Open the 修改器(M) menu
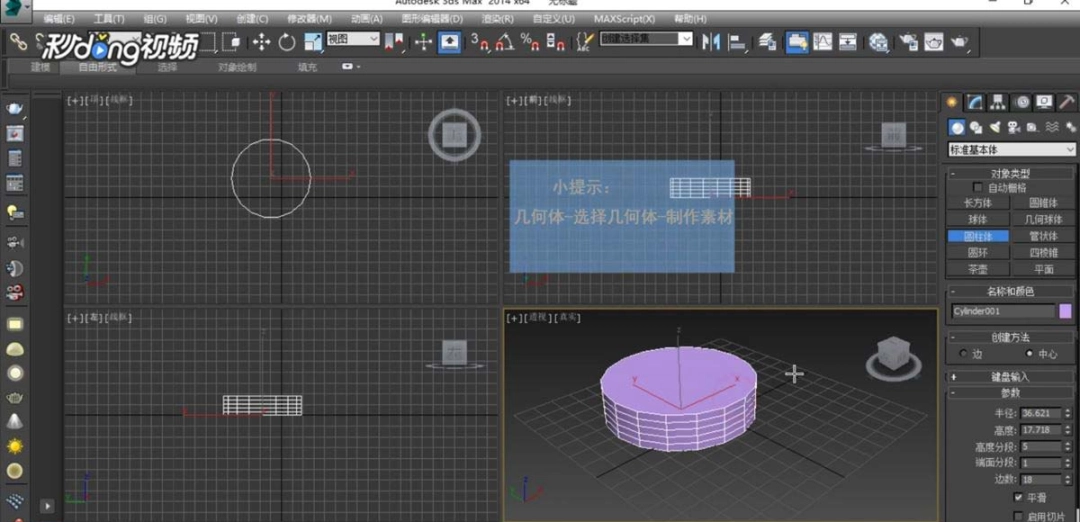Screen dimensions: 1080x522 pyautogui.click(x=309, y=19)
